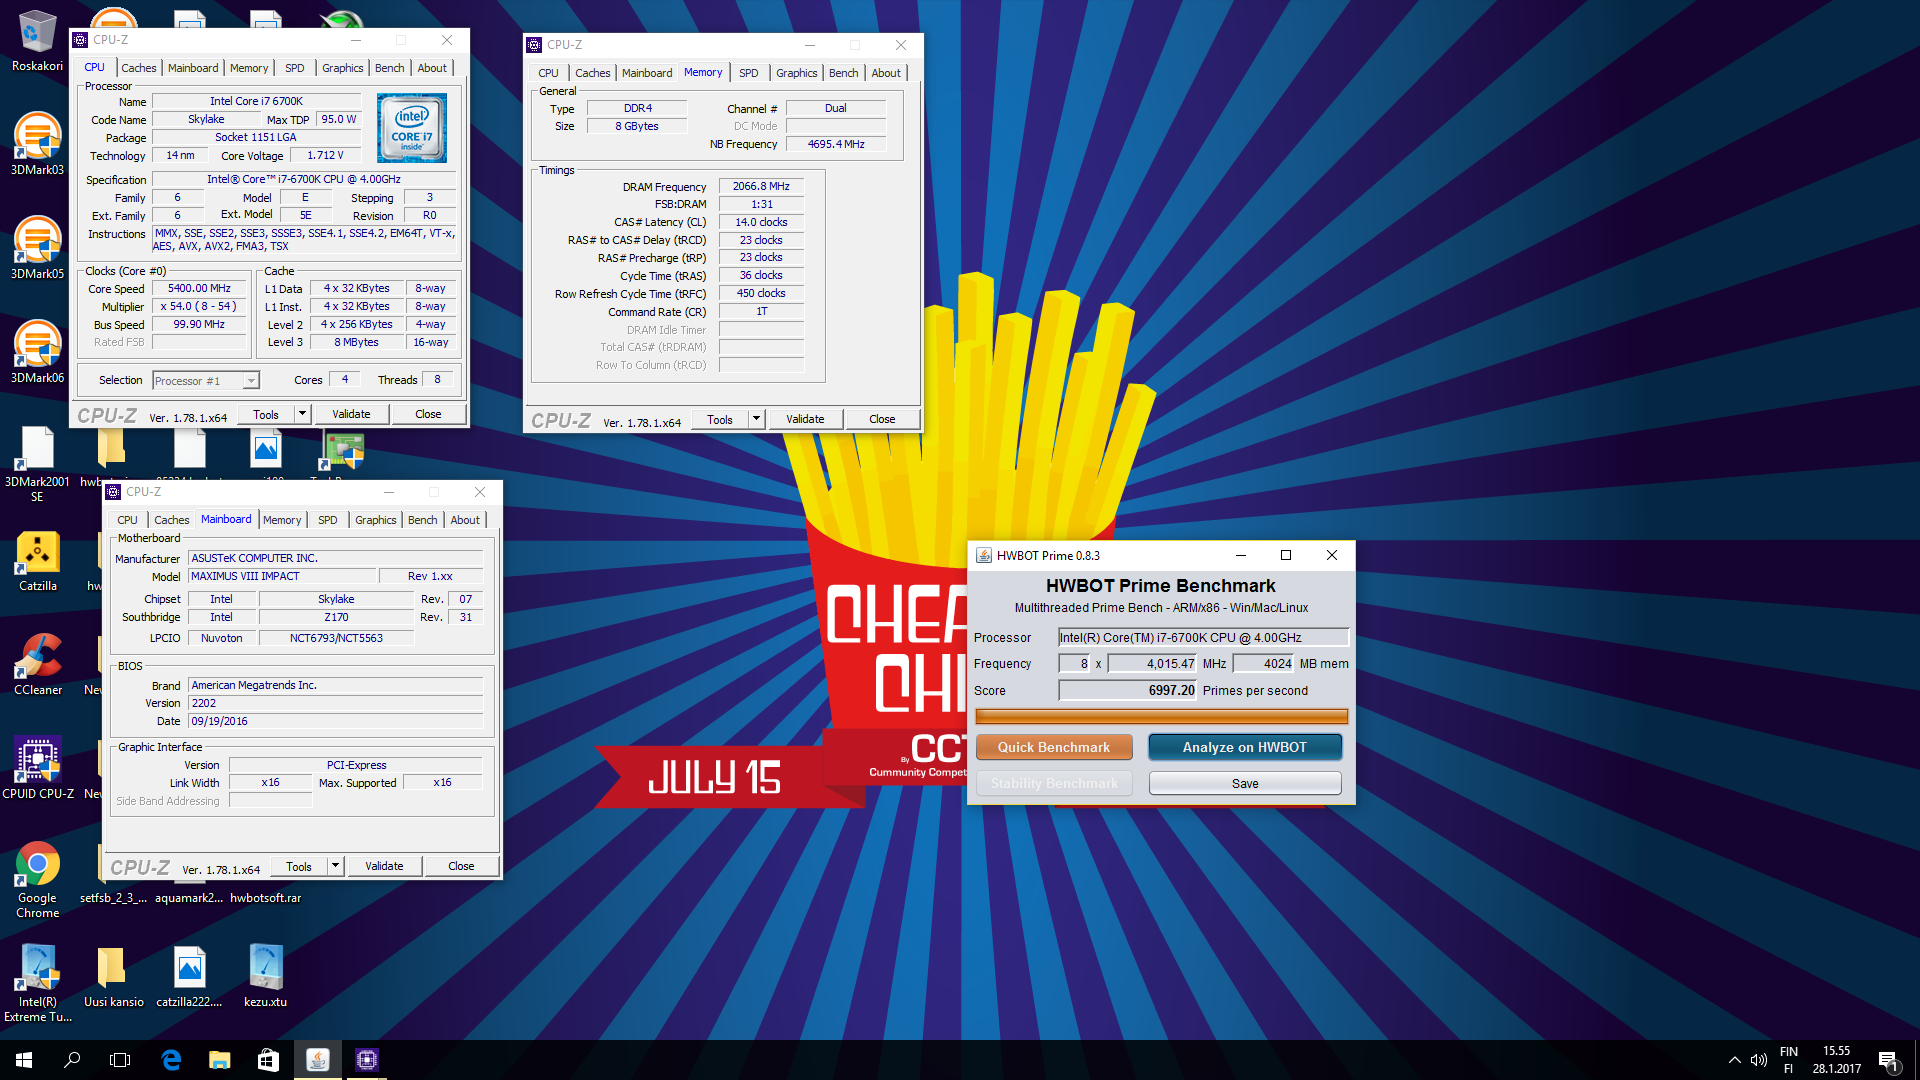Open the 3DMark06 desktop shortcut
This screenshot has width=1920, height=1080.
pyautogui.click(x=37, y=352)
